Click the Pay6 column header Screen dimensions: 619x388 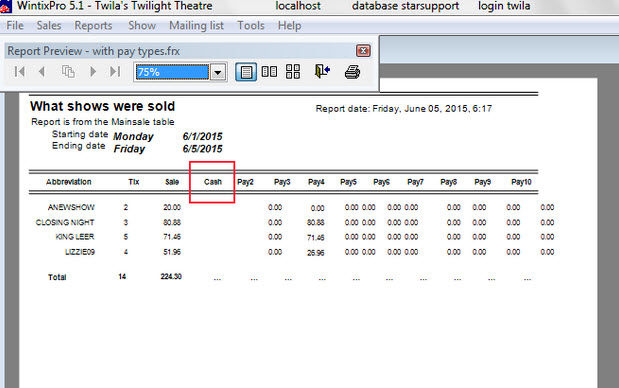pyautogui.click(x=382, y=182)
